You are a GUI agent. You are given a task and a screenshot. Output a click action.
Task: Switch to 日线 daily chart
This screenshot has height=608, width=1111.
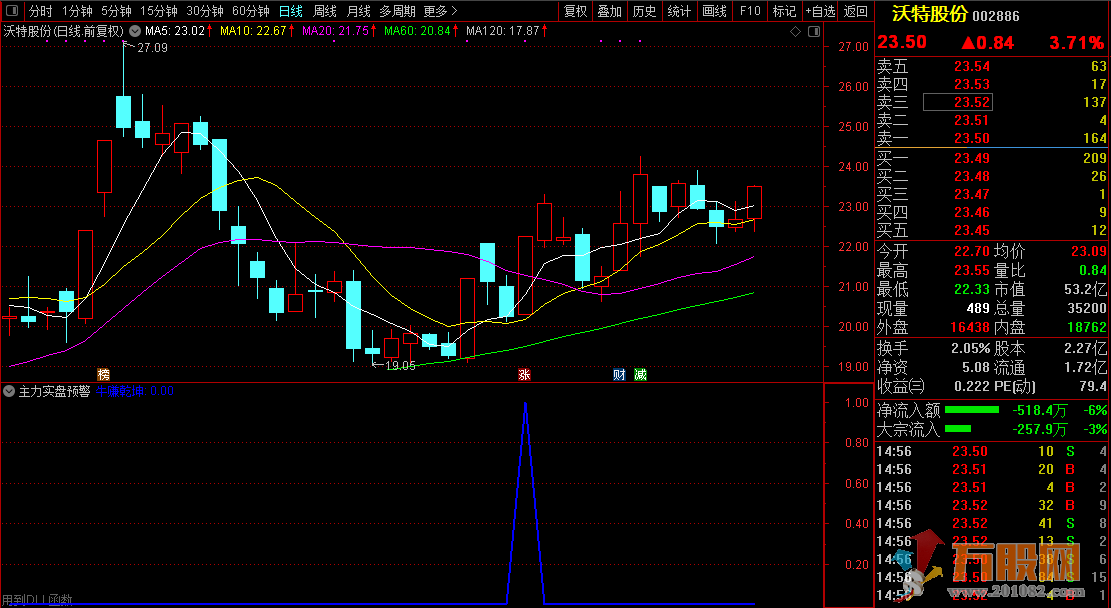(291, 11)
